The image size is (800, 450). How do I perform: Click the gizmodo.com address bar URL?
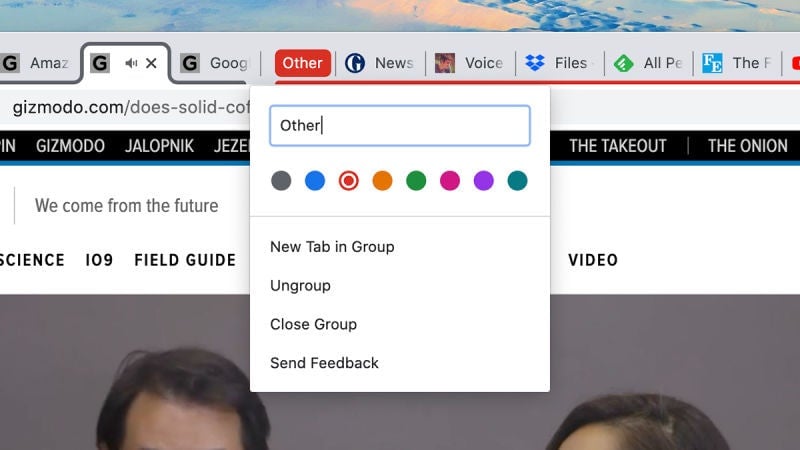click(x=131, y=107)
